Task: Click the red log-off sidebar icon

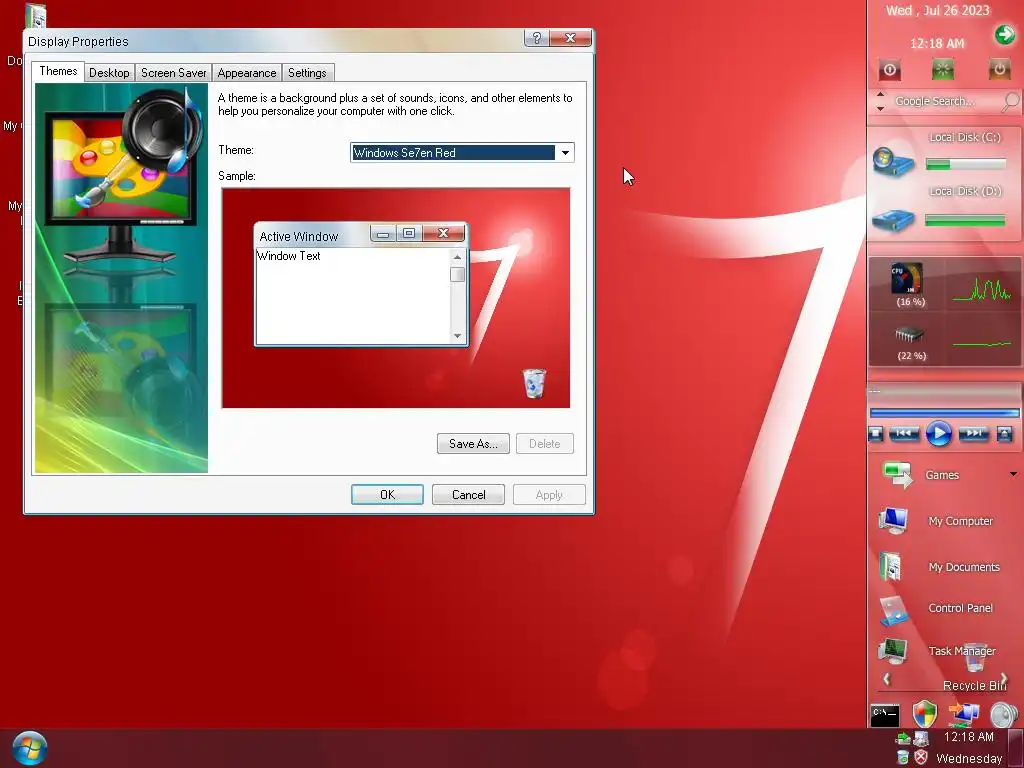Action: pyautogui.click(x=889, y=70)
